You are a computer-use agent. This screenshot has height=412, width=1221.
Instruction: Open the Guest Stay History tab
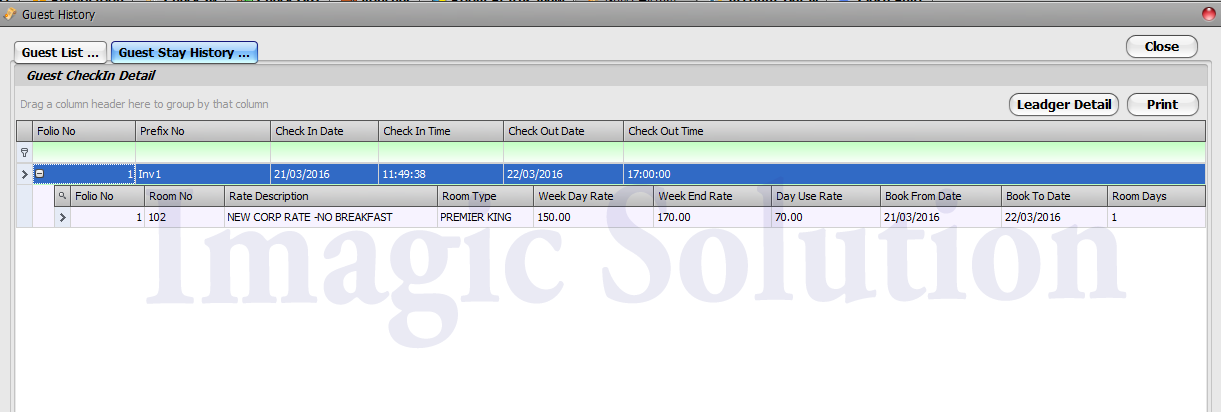tap(184, 52)
